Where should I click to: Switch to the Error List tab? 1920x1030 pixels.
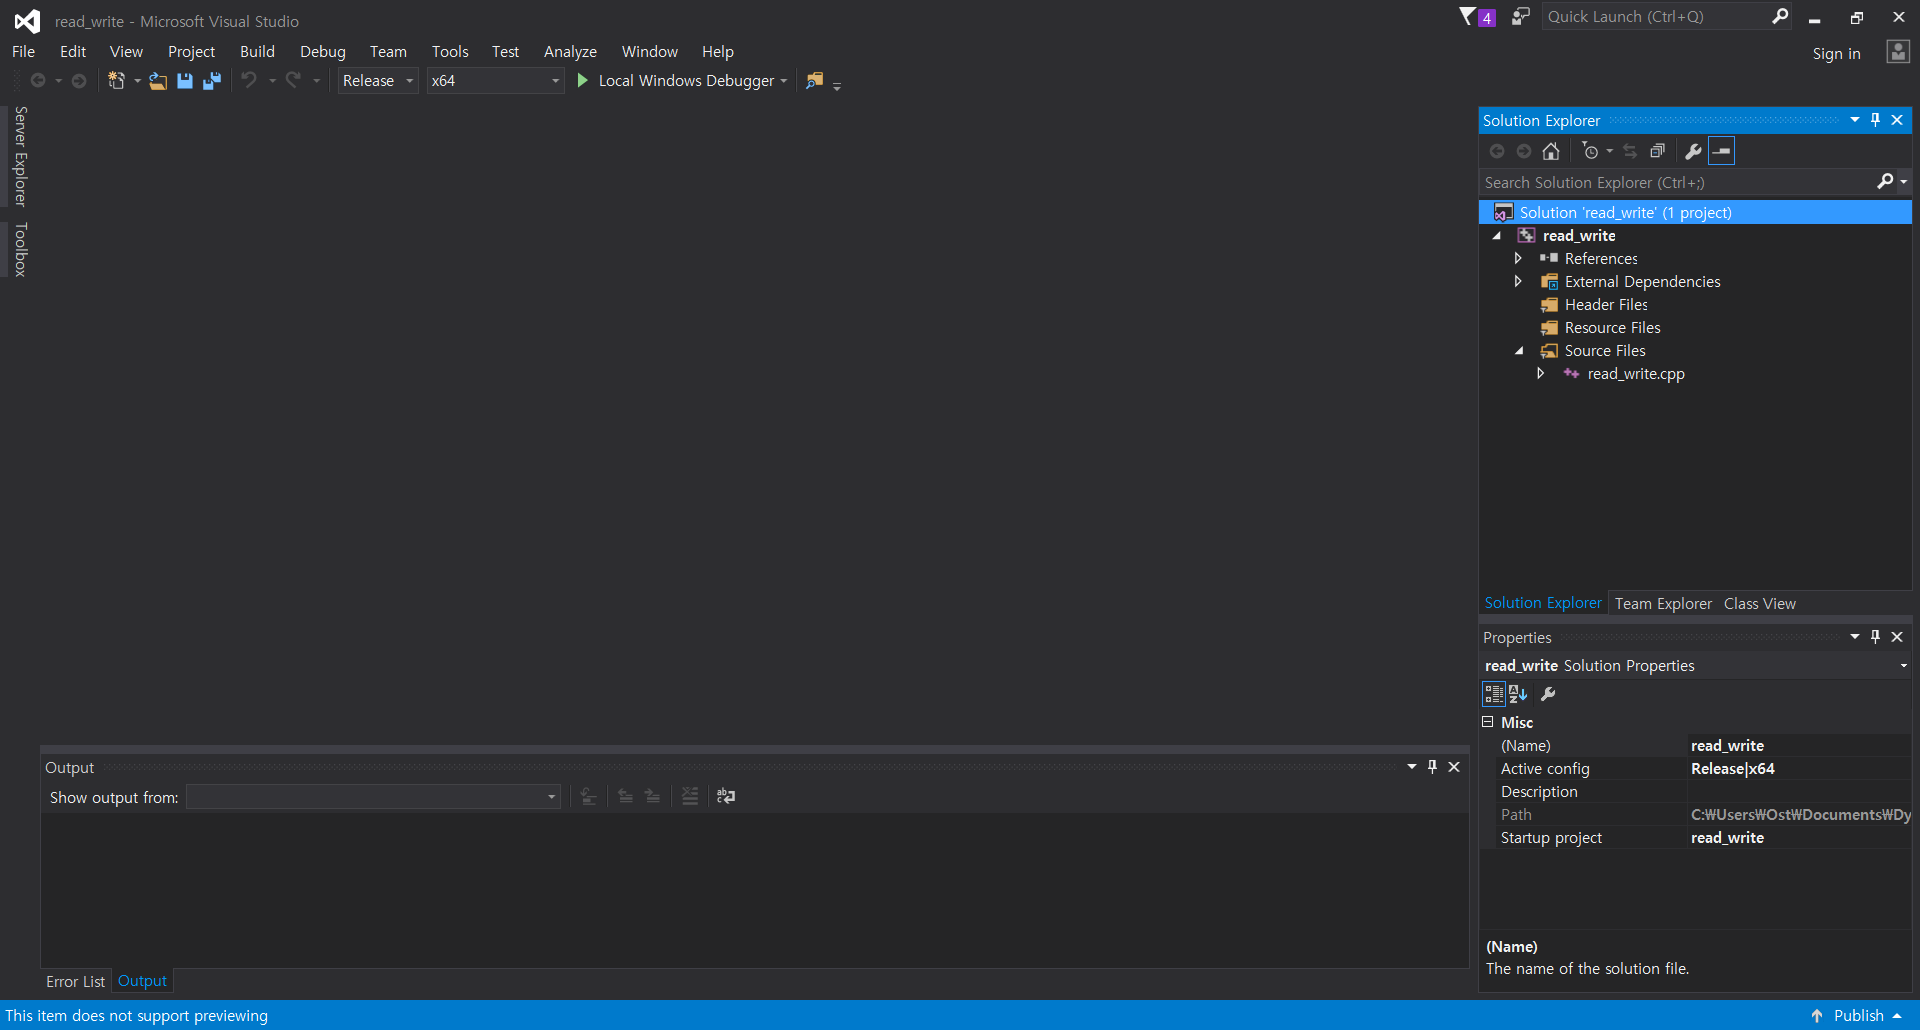[75, 982]
